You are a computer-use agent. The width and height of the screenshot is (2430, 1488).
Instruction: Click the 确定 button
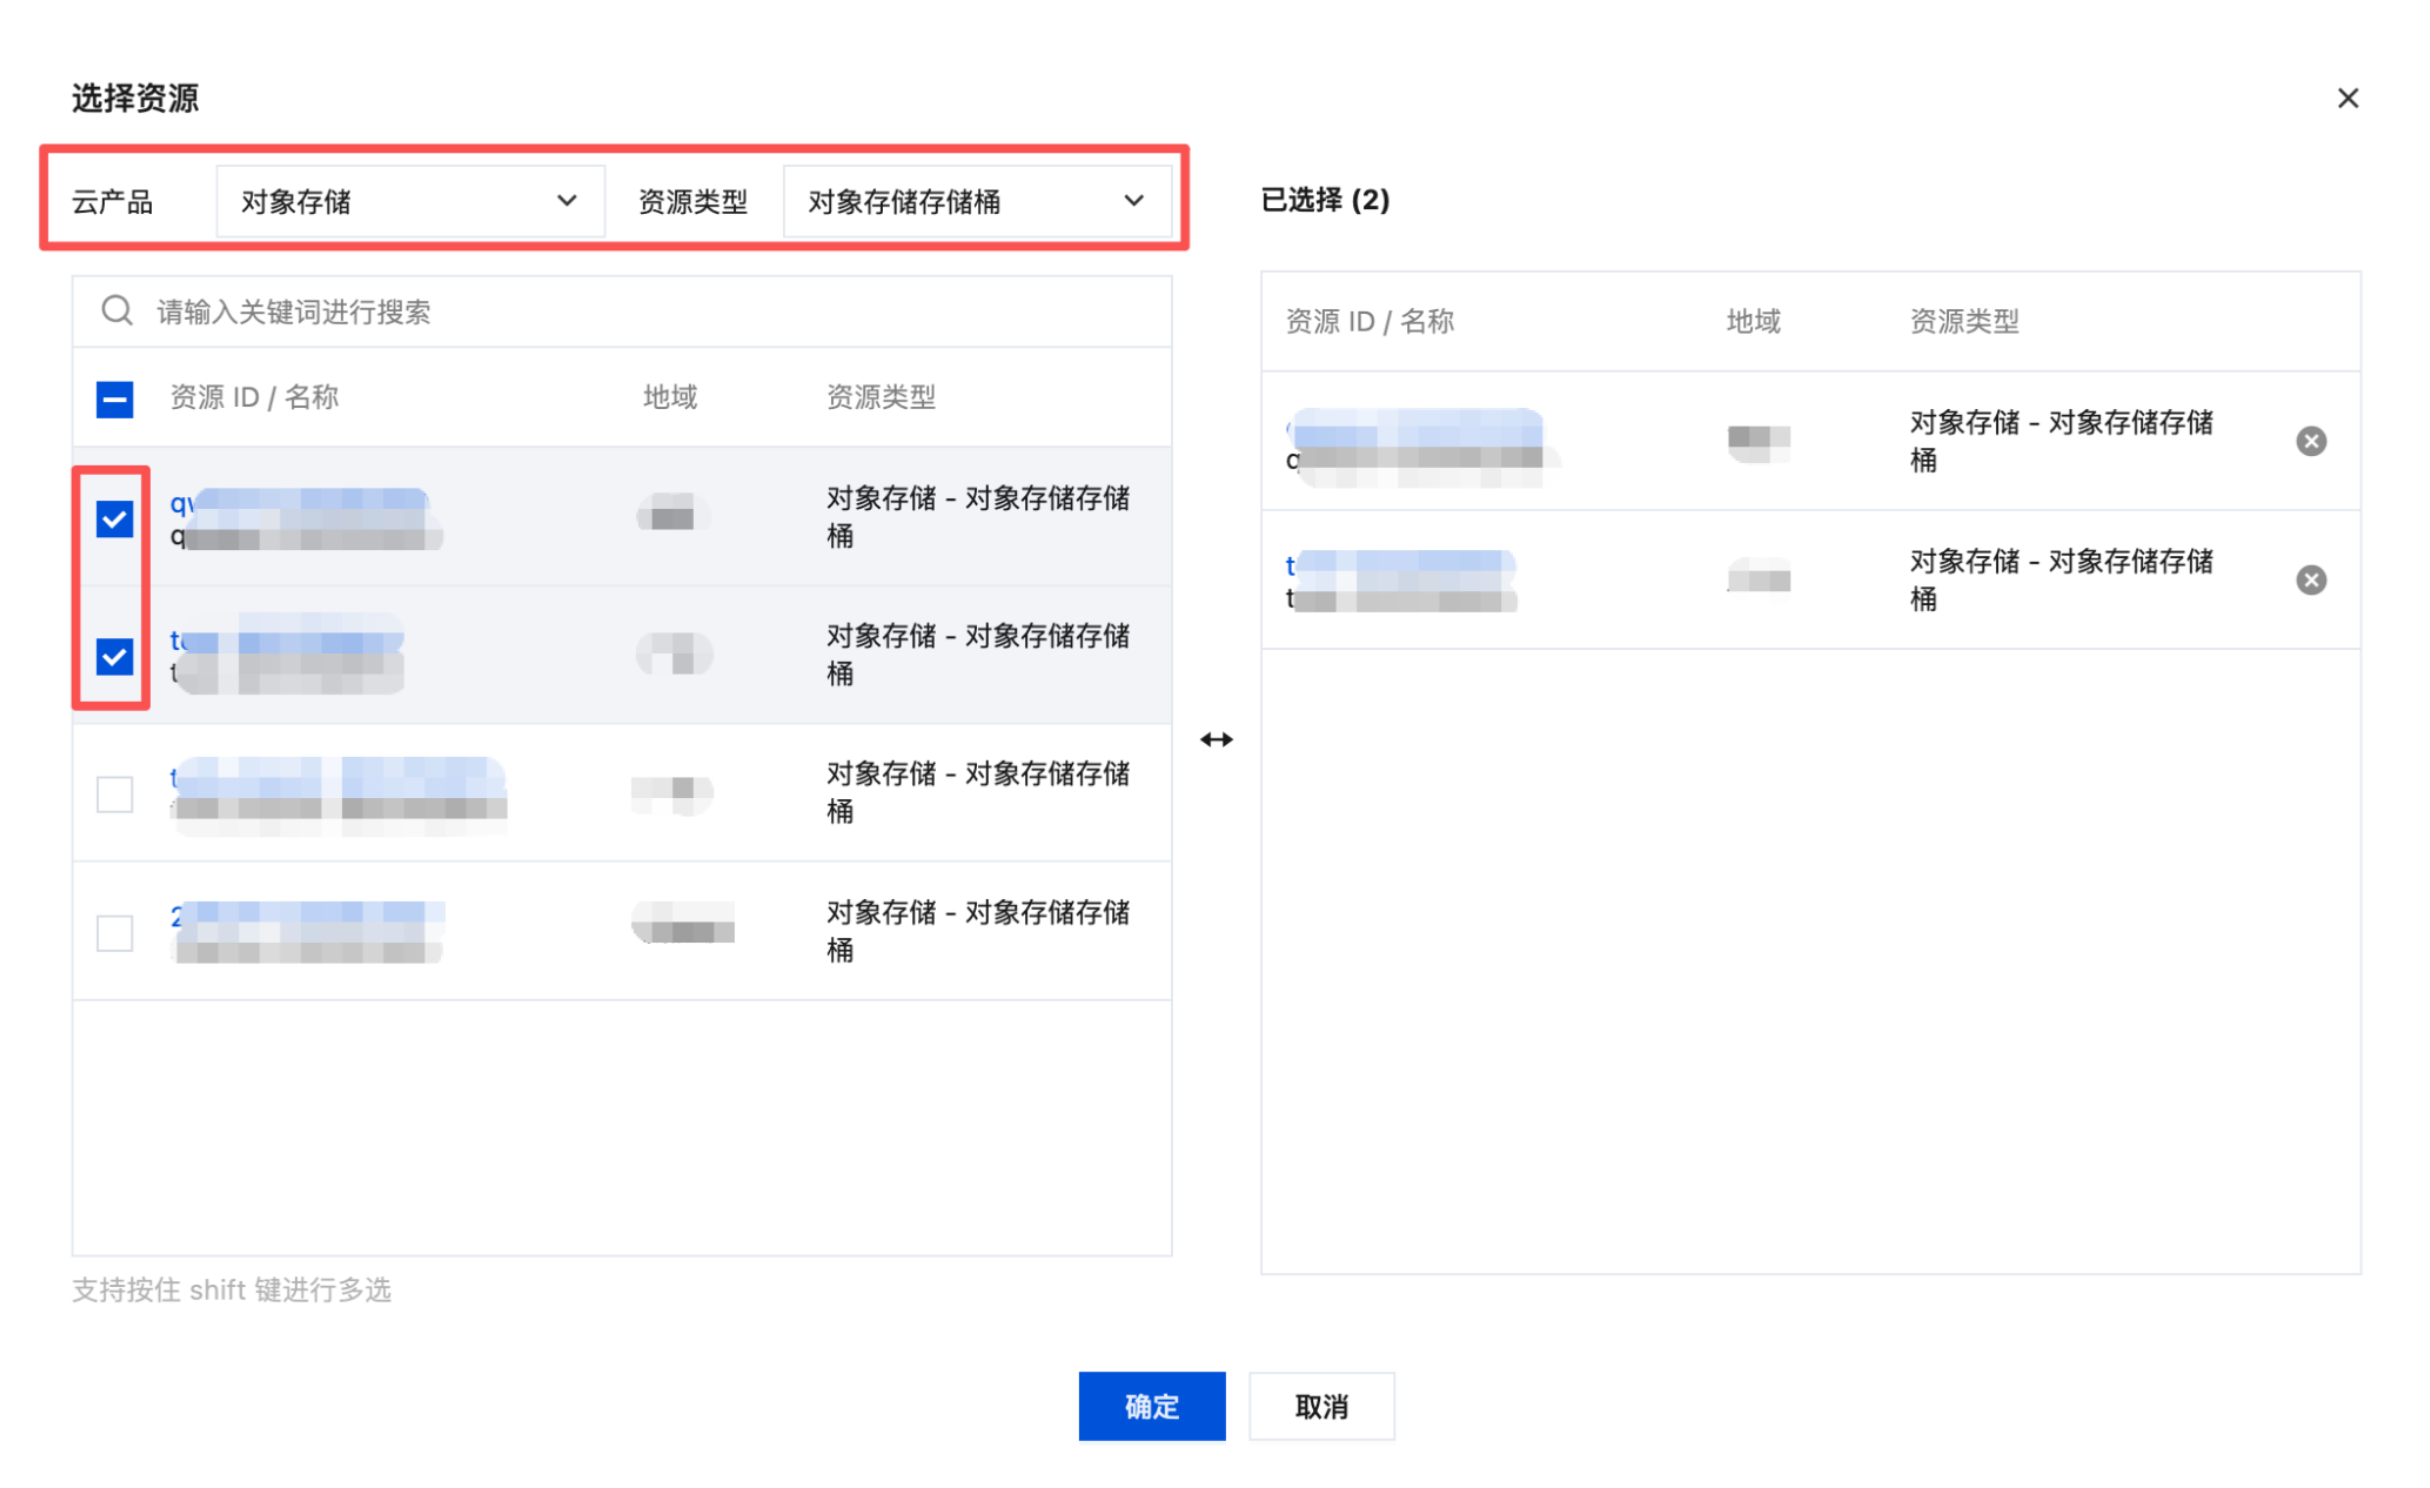point(1151,1406)
